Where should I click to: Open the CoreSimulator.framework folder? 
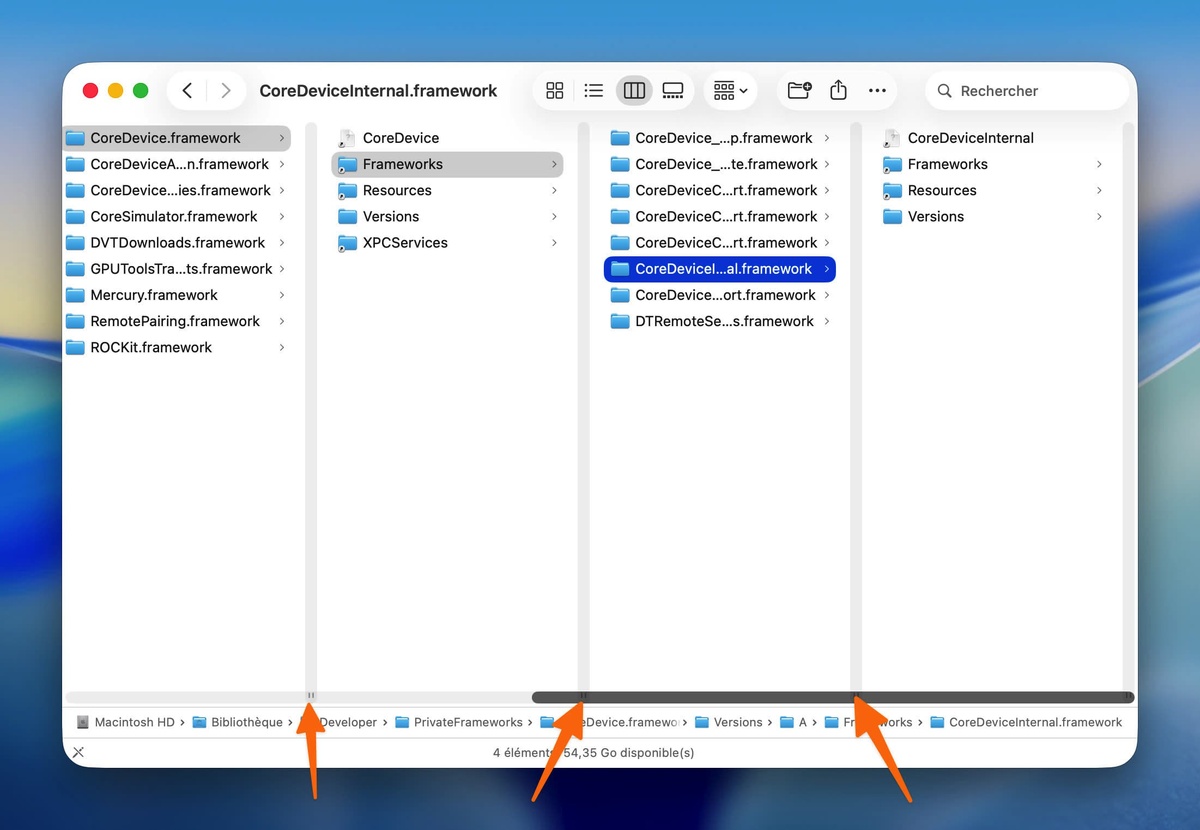coord(177,216)
